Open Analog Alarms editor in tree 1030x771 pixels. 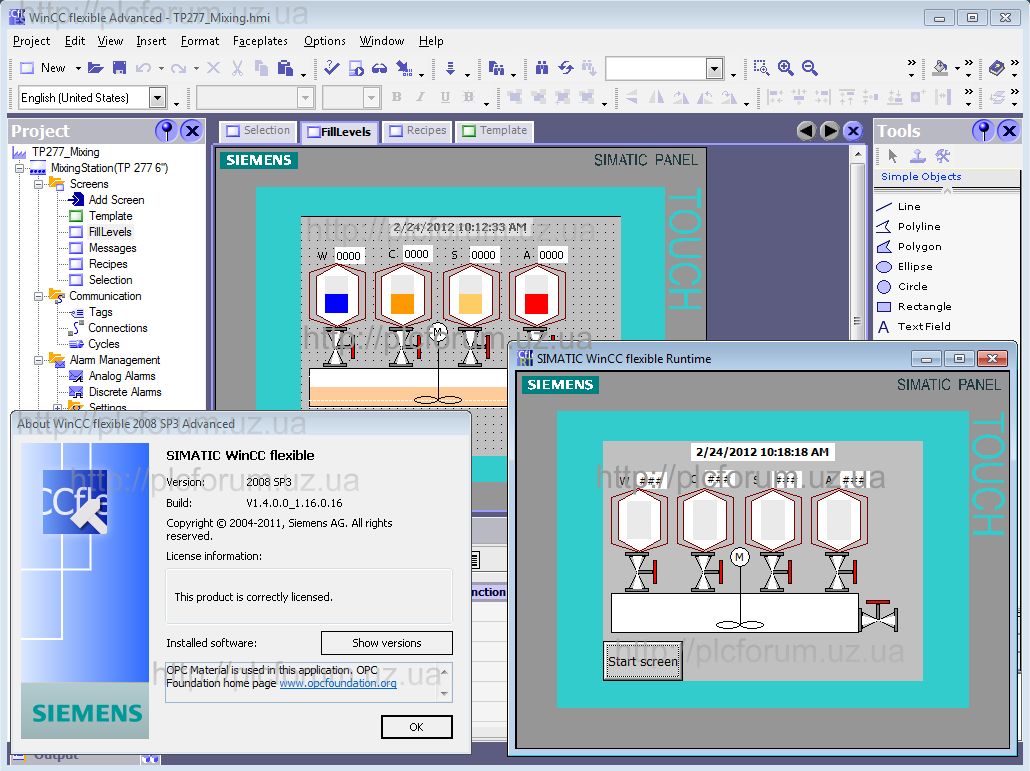121,376
